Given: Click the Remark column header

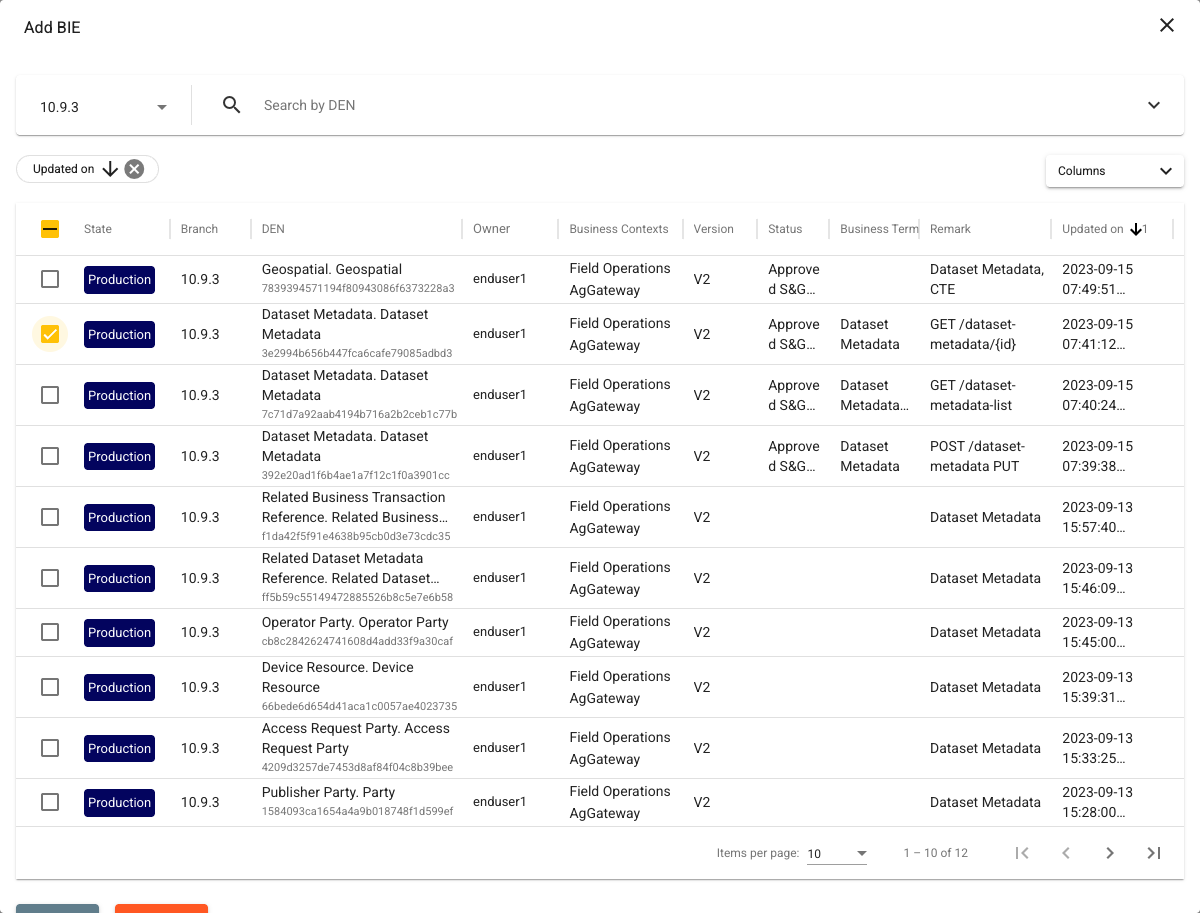Looking at the screenshot, I should coord(950,229).
